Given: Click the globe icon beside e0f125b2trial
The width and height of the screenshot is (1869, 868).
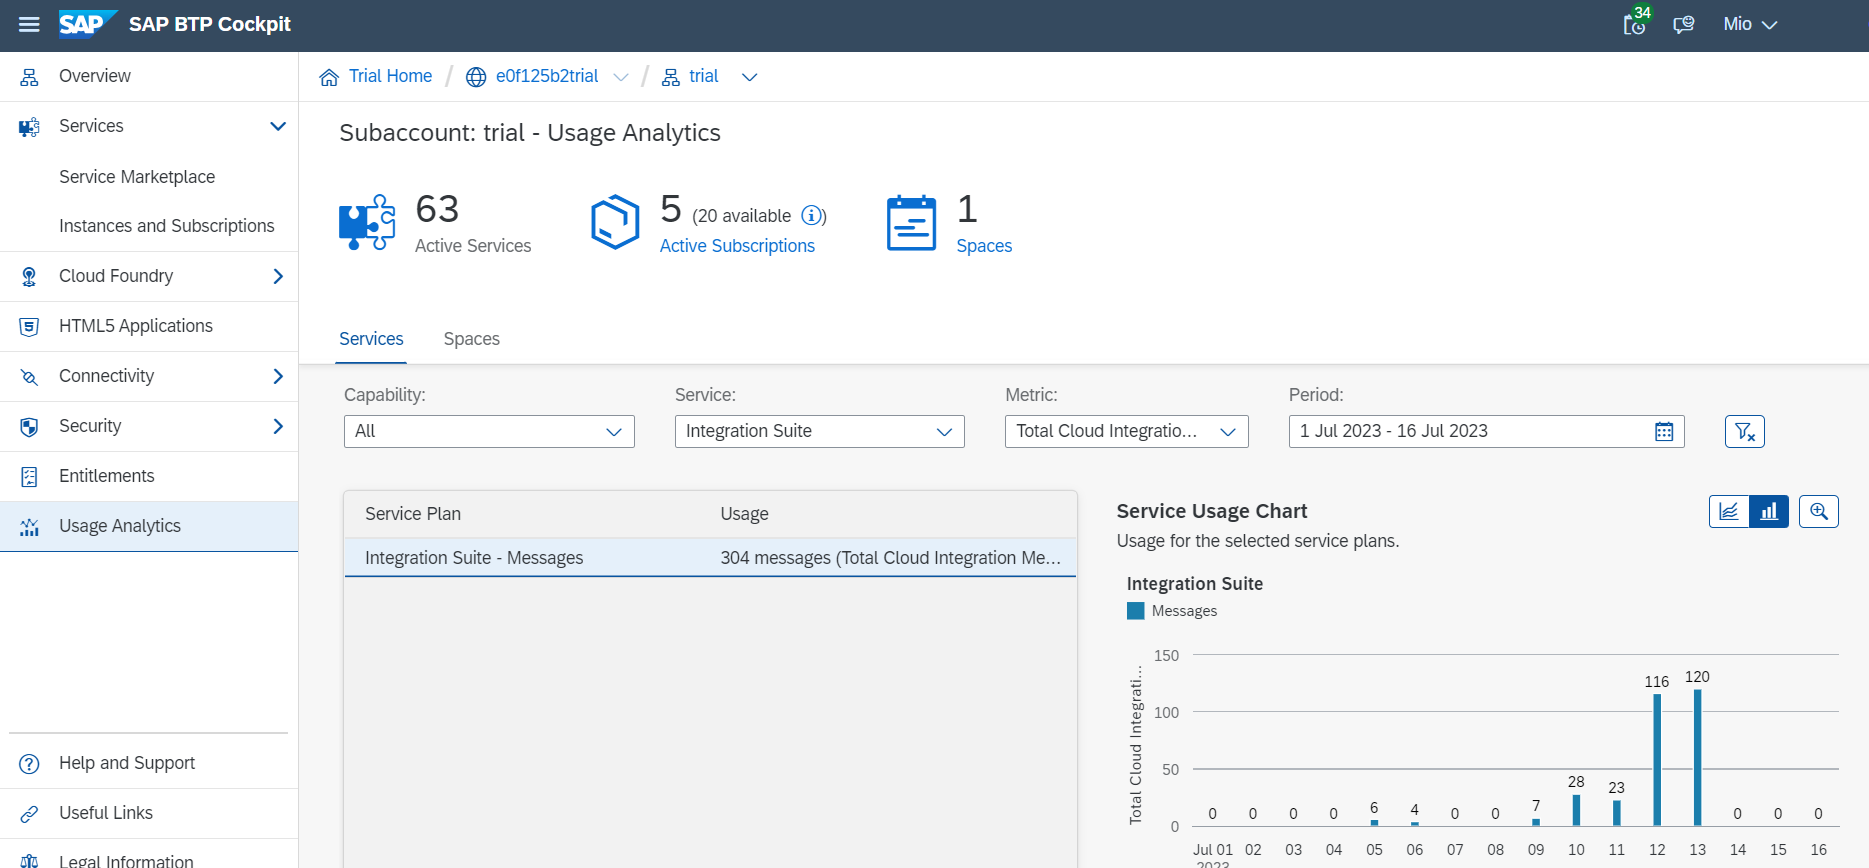Looking at the screenshot, I should pyautogui.click(x=476, y=77).
